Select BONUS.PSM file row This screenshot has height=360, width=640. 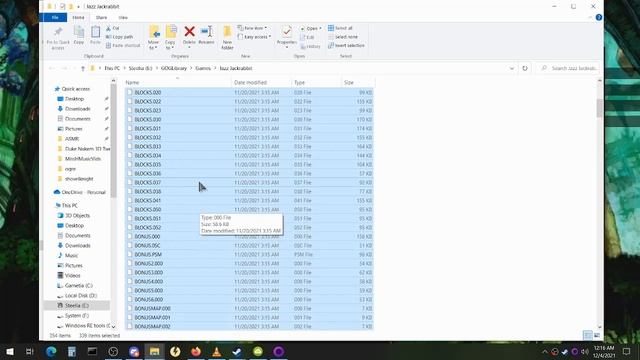(x=249, y=255)
